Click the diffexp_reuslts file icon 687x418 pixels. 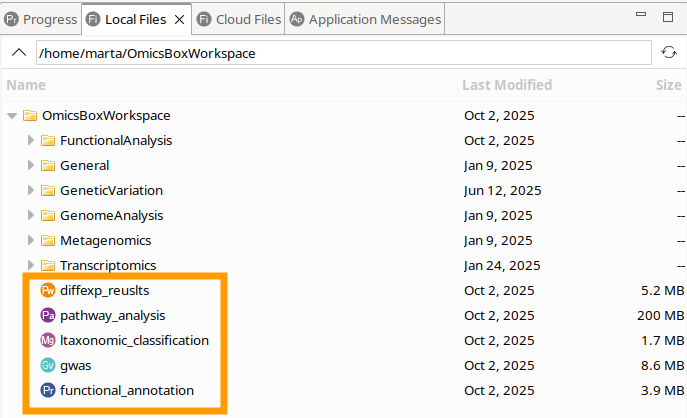click(48, 291)
